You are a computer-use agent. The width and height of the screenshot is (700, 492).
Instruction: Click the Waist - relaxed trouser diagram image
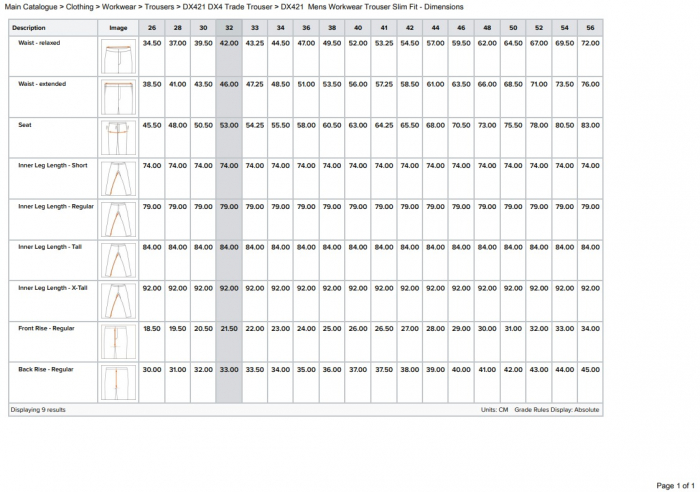pos(118,55)
